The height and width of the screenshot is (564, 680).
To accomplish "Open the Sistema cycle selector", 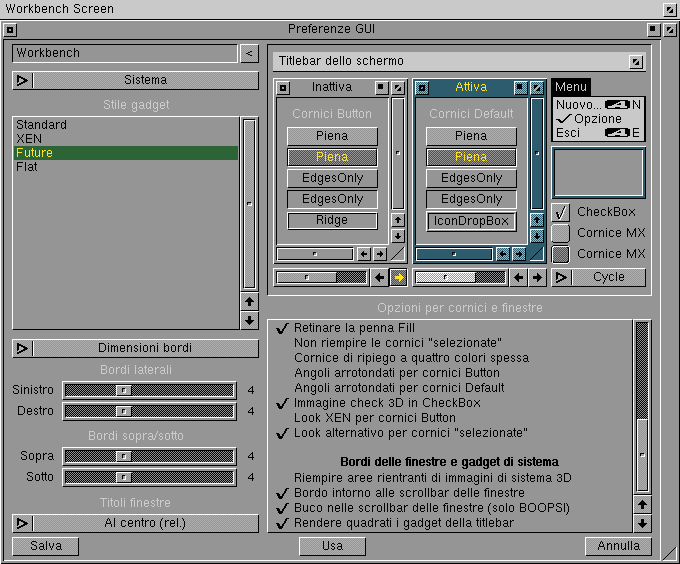I will (x=136, y=80).
